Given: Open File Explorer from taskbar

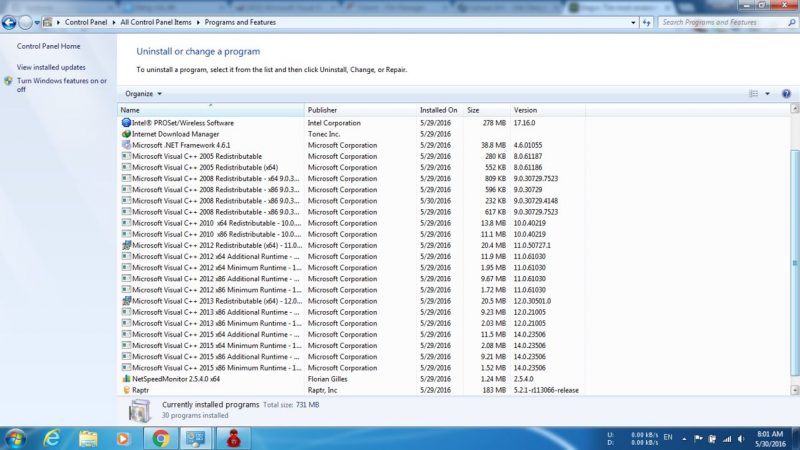Looking at the screenshot, I should click(x=88, y=439).
